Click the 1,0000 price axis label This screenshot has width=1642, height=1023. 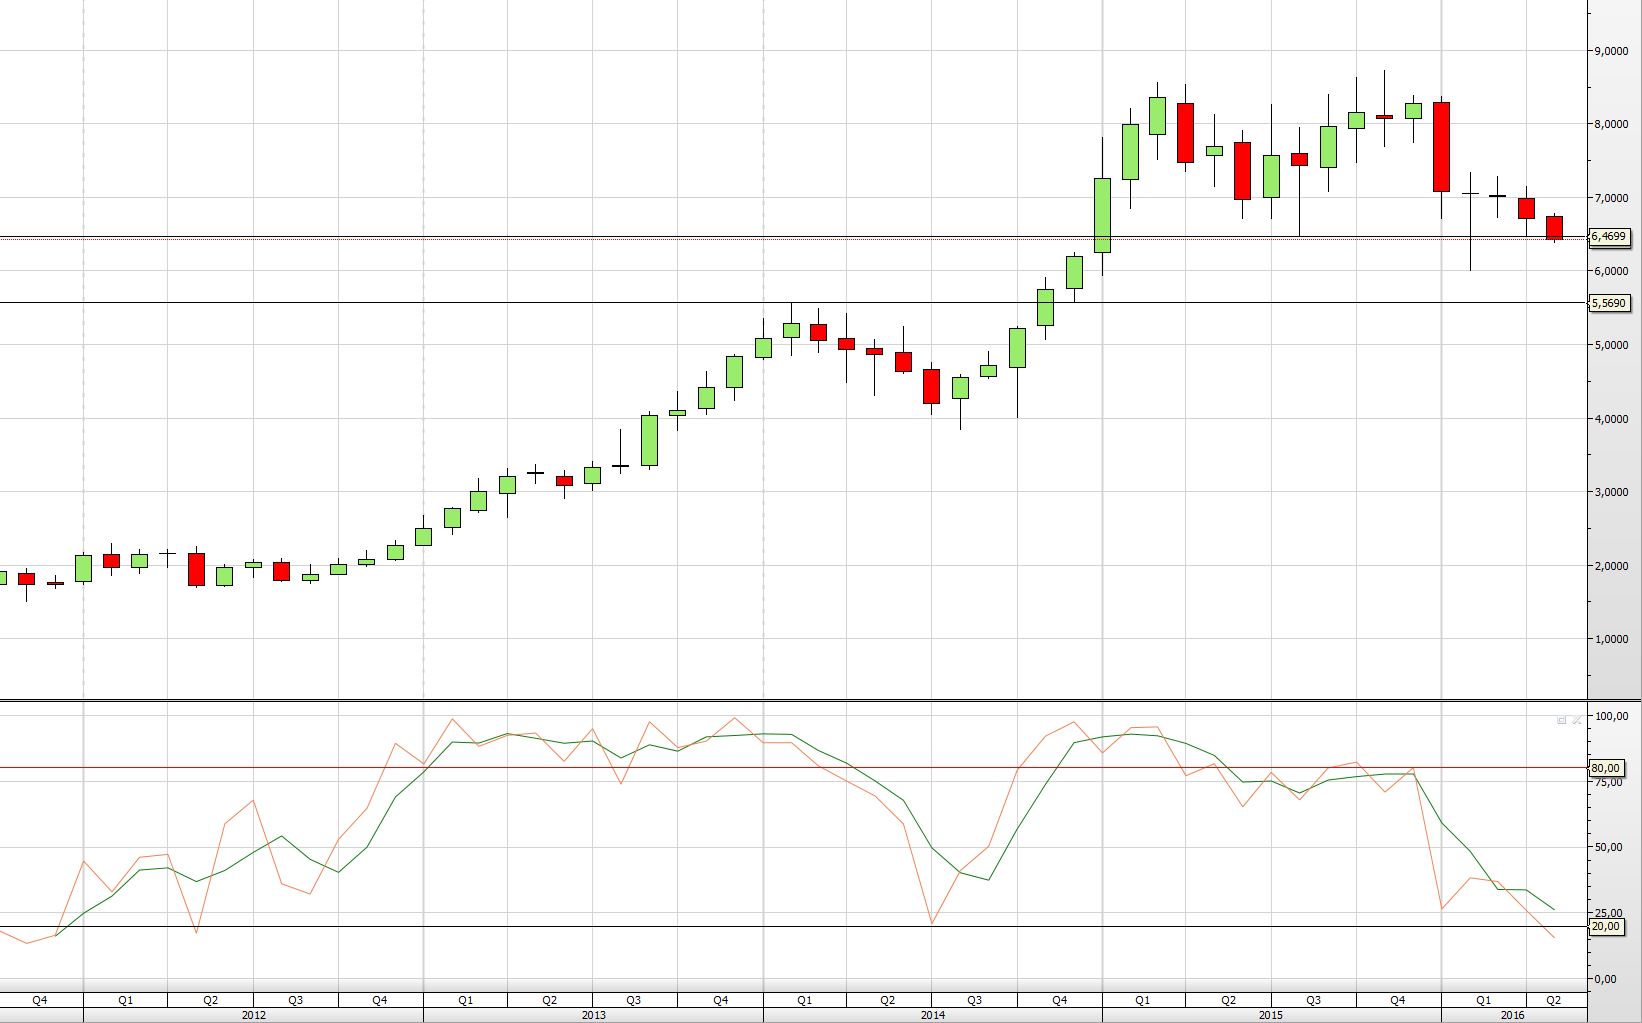coord(1611,639)
